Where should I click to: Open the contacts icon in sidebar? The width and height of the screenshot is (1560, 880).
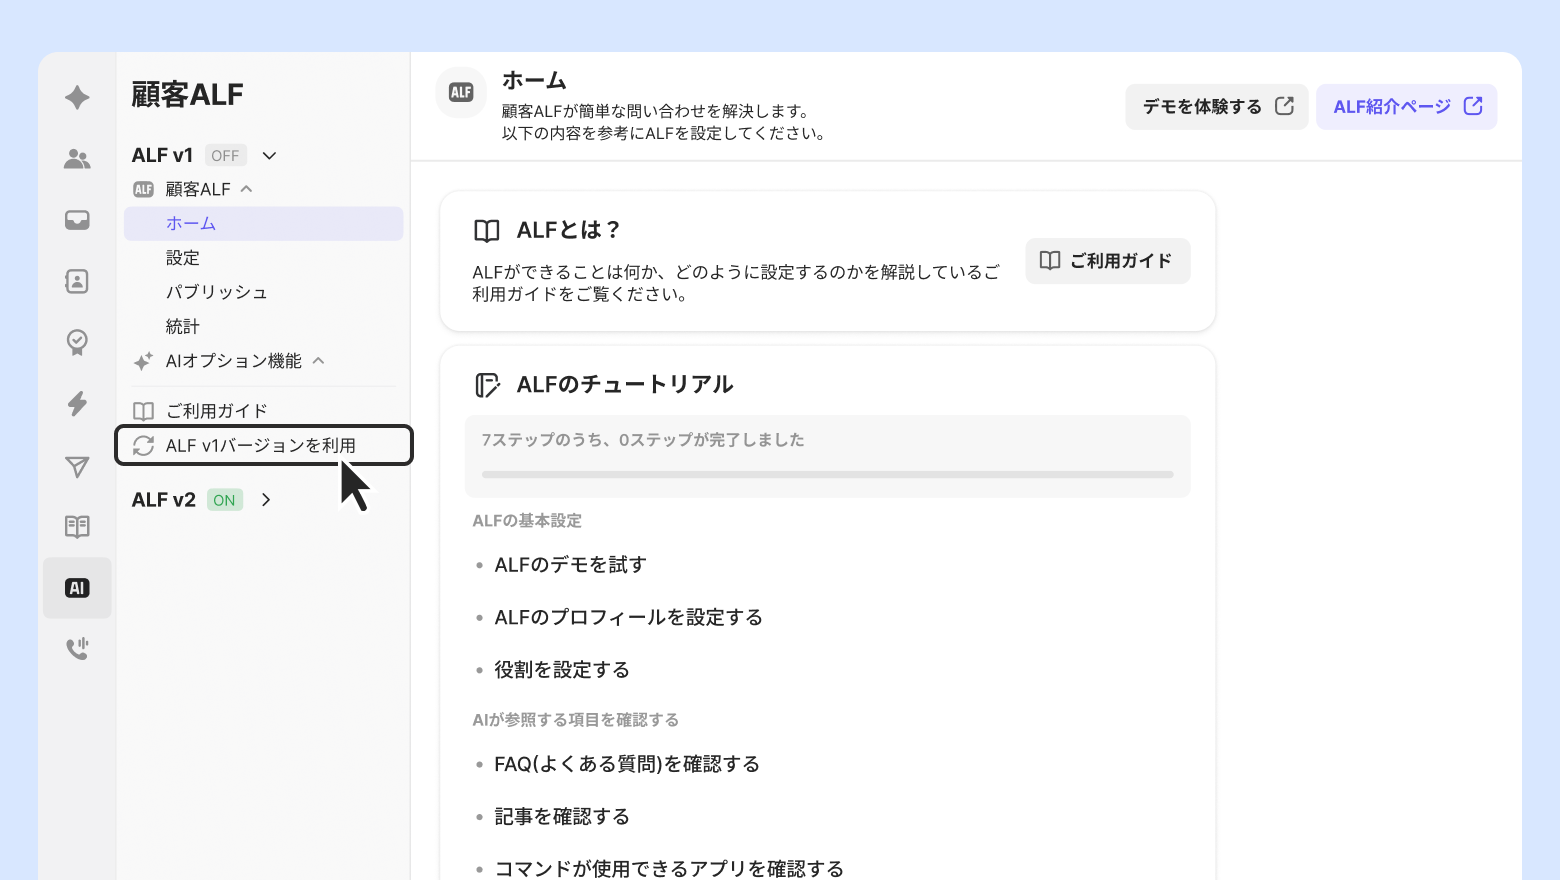coord(77,282)
